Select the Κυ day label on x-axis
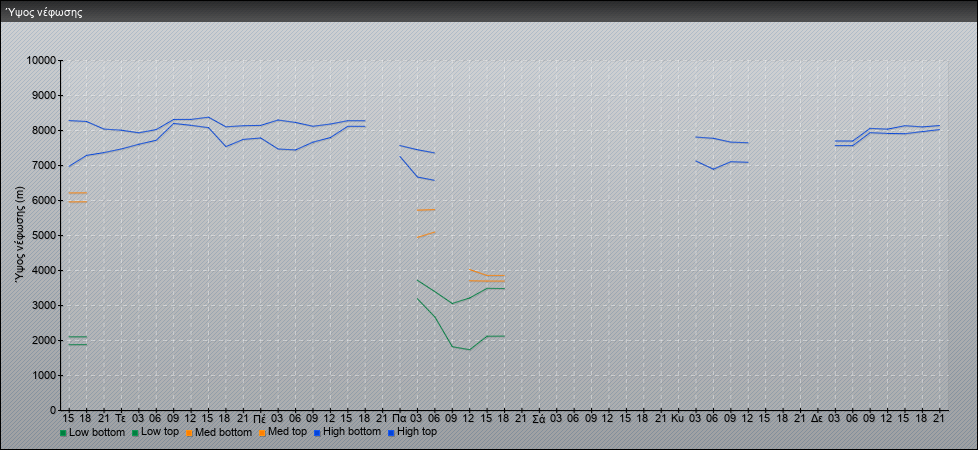The height and width of the screenshot is (450, 978). point(678,419)
